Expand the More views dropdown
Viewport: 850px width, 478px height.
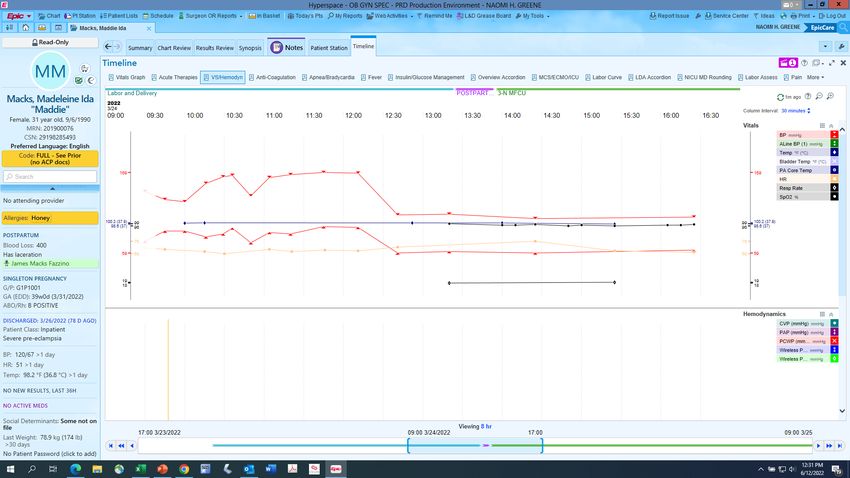coord(815,77)
